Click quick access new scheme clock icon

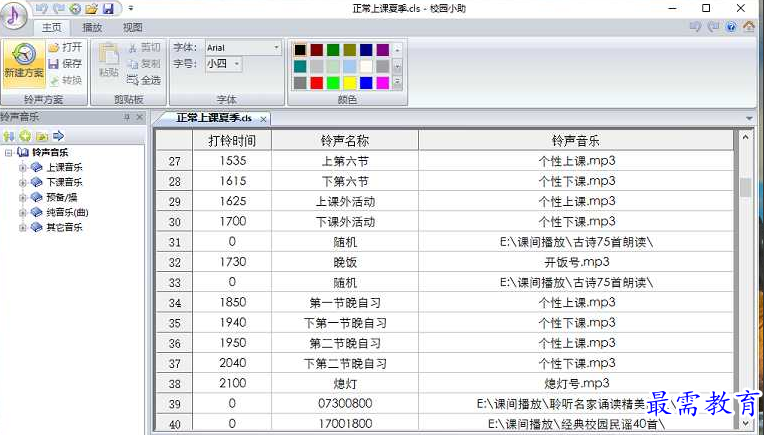pyautogui.click(x=75, y=8)
